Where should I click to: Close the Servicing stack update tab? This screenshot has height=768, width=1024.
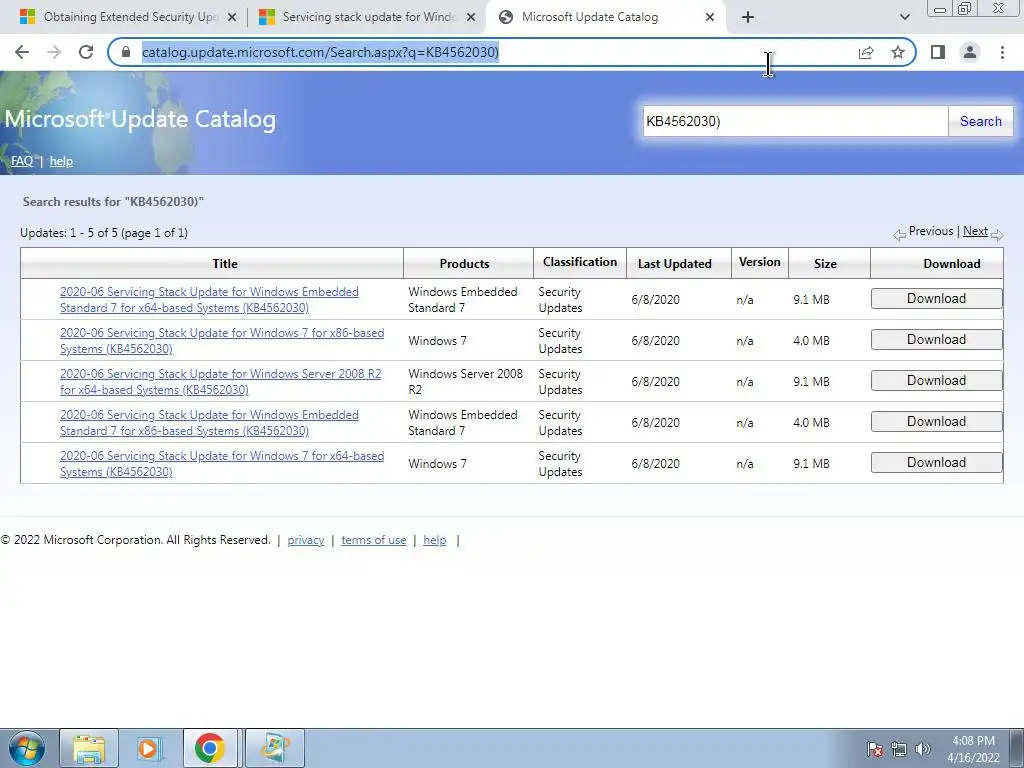point(471,17)
